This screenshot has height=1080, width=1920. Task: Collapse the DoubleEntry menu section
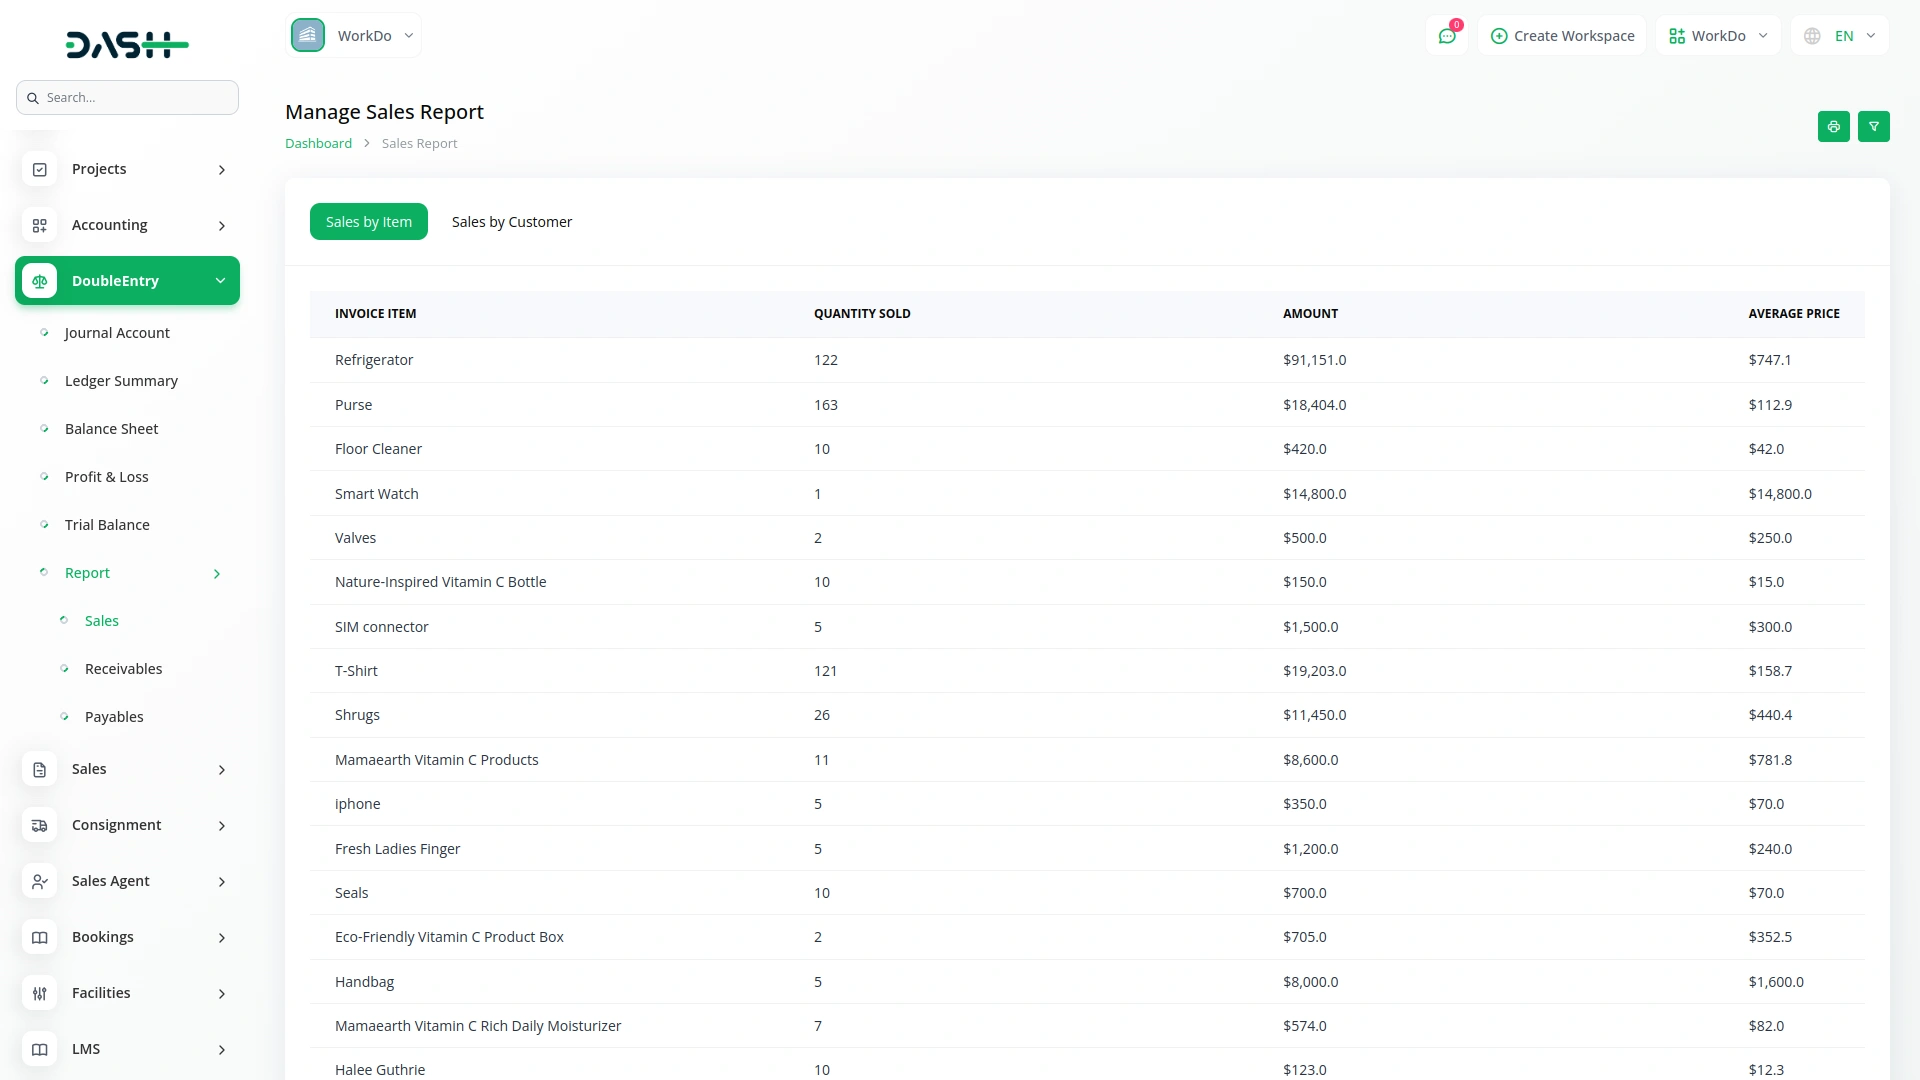click(220, 281)
